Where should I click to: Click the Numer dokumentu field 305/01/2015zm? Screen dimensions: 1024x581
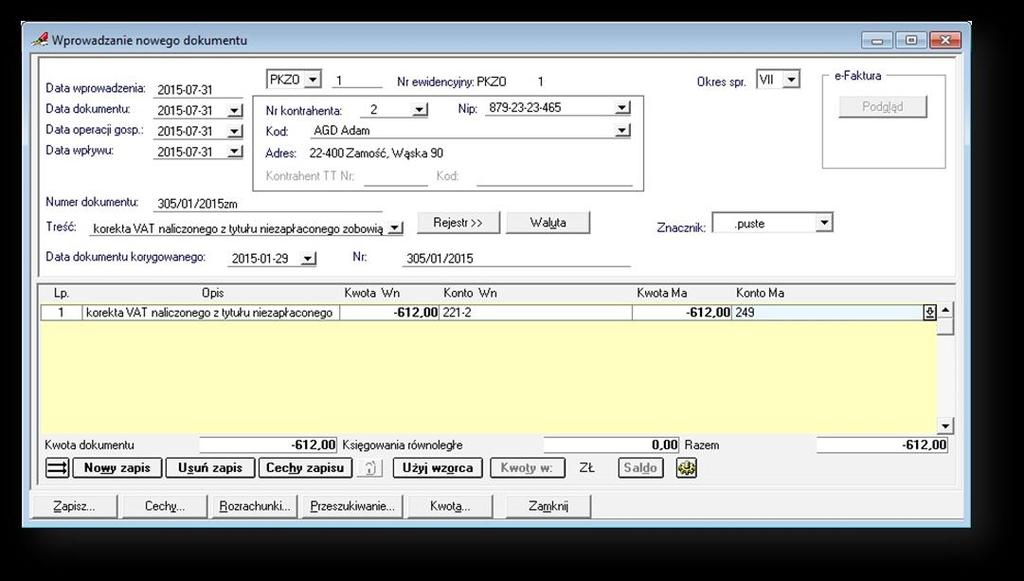pyautogui.click(x=268, y=204)
